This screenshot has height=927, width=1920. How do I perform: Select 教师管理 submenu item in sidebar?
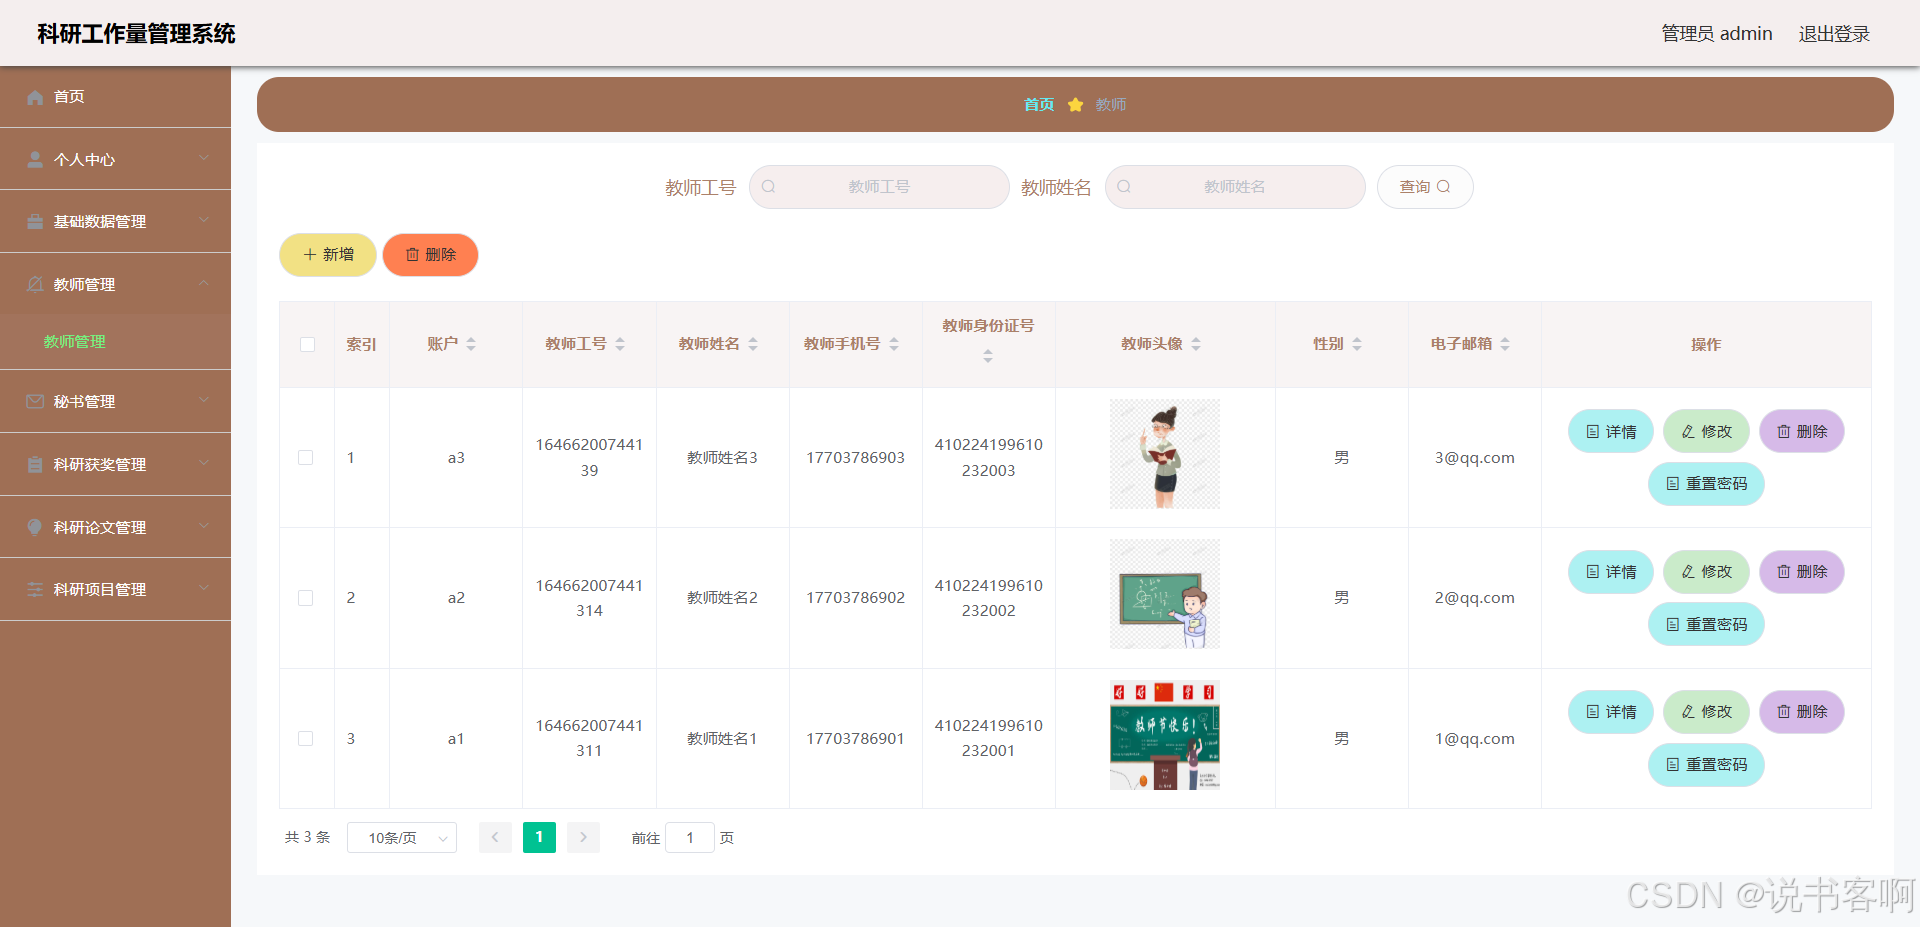pos(74,341)
